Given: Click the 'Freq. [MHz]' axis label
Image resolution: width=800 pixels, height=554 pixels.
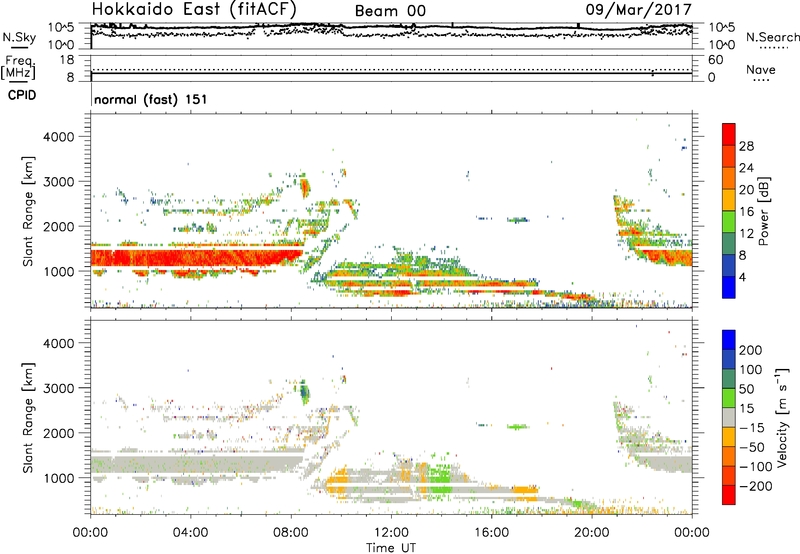Looking at the screenshot, I should tap(18, 67).
